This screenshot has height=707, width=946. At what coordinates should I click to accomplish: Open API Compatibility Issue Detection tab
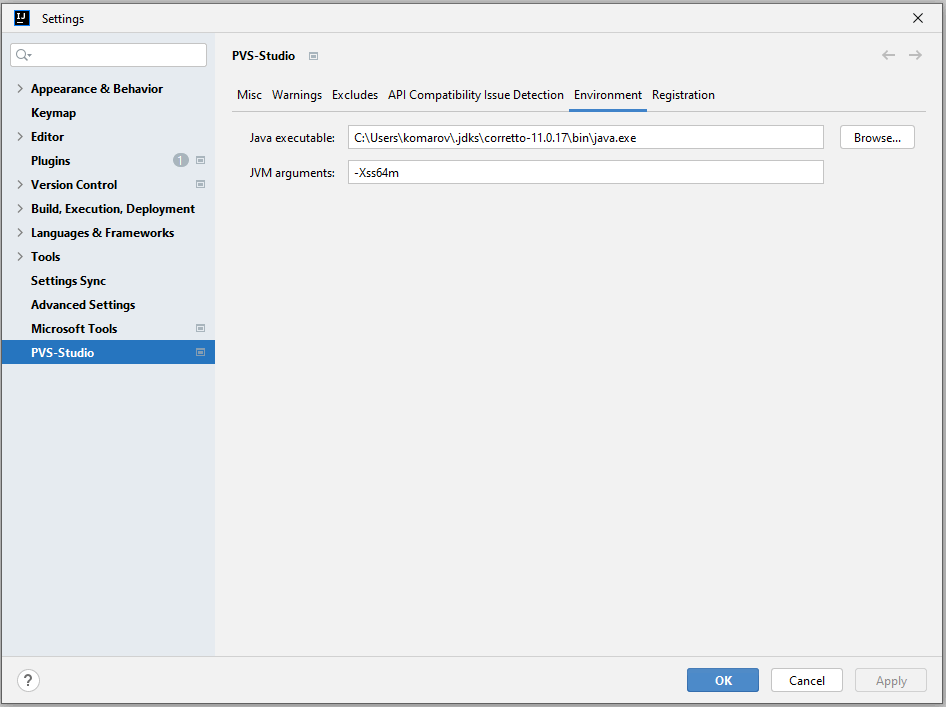tap(475, 95)
